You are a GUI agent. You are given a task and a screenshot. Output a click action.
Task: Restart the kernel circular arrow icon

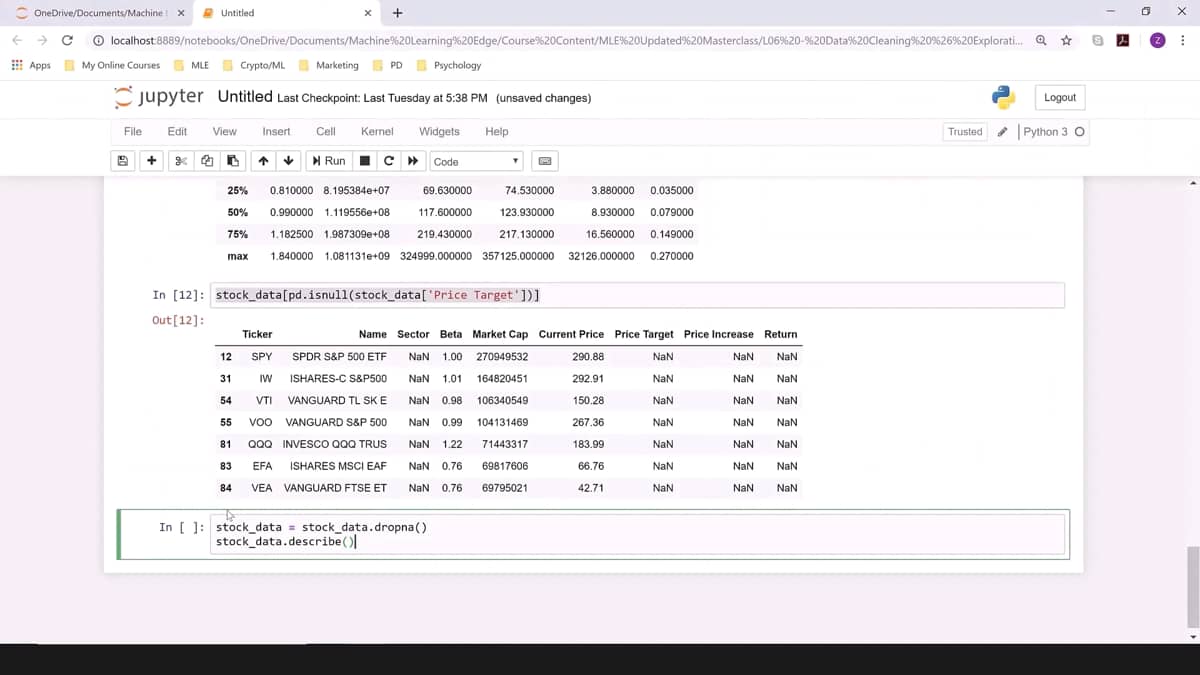[389, 161]
